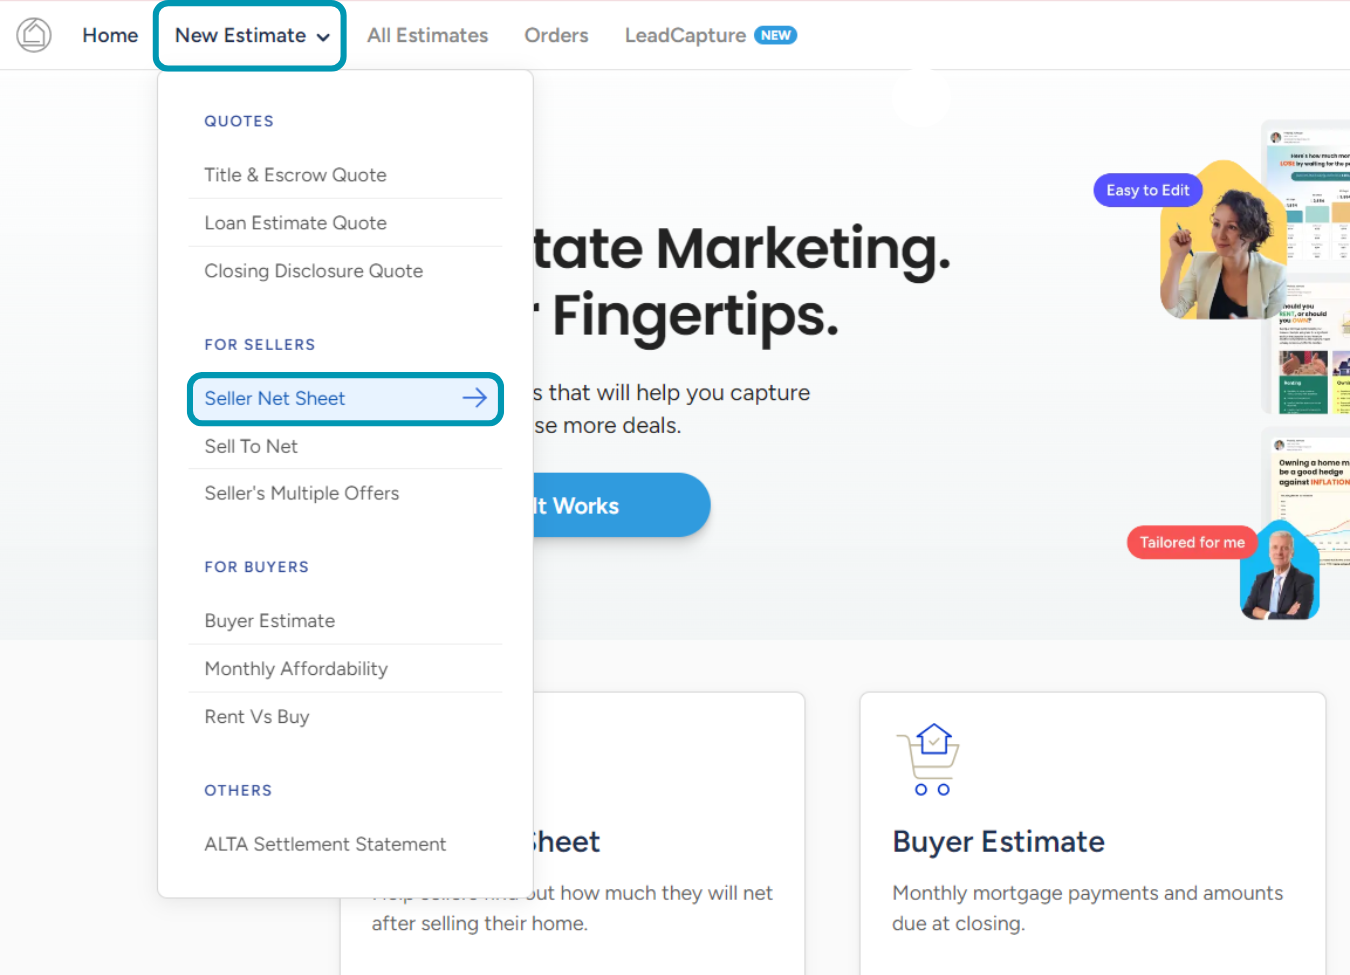Click the home logo icon in navbar
The image size is (1350, 975).
tap(34, 35)
